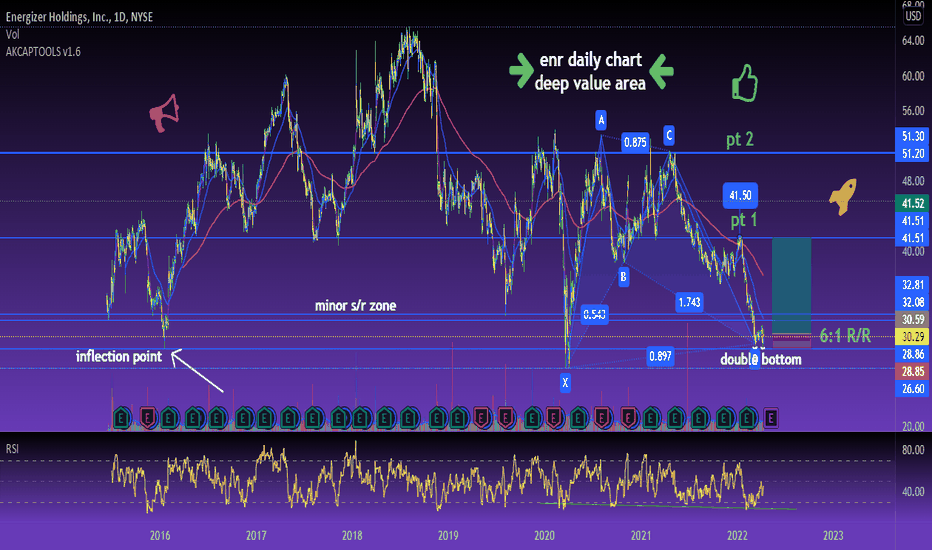Screen dimensions: 932x550
Task: Click the 41.50 price callout on chart
Action: pos(740,195)
